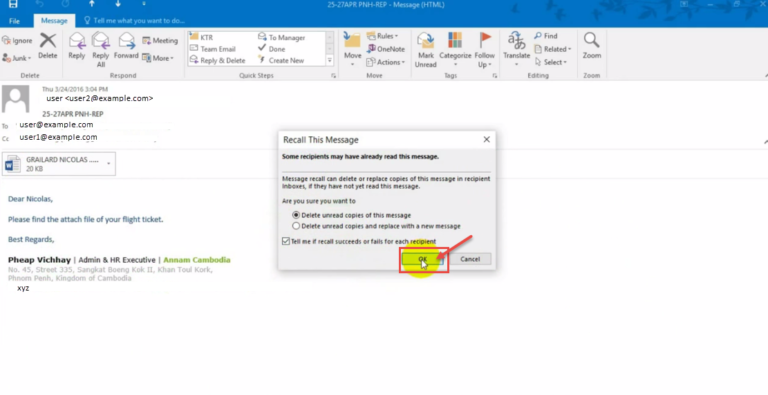Open the Categorize color menu

pos(455,49)
